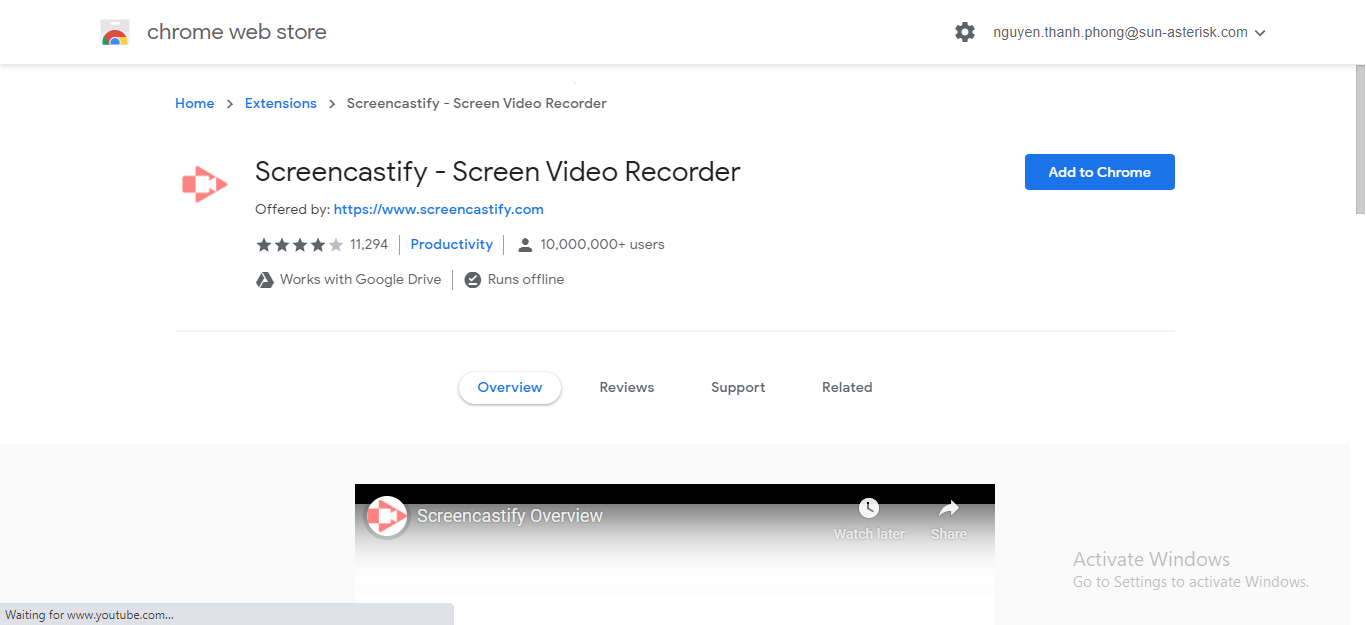Open the Productivity category link
Image resolution: width=1366 pixels, height=625 pixels.
point(452,244)
